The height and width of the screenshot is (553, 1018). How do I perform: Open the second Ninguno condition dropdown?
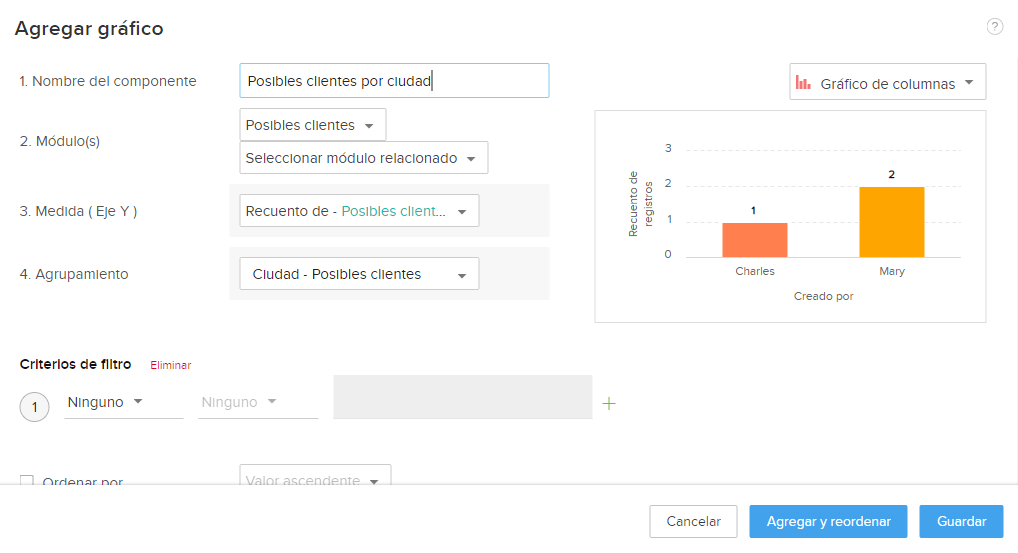tap(257, 402)
